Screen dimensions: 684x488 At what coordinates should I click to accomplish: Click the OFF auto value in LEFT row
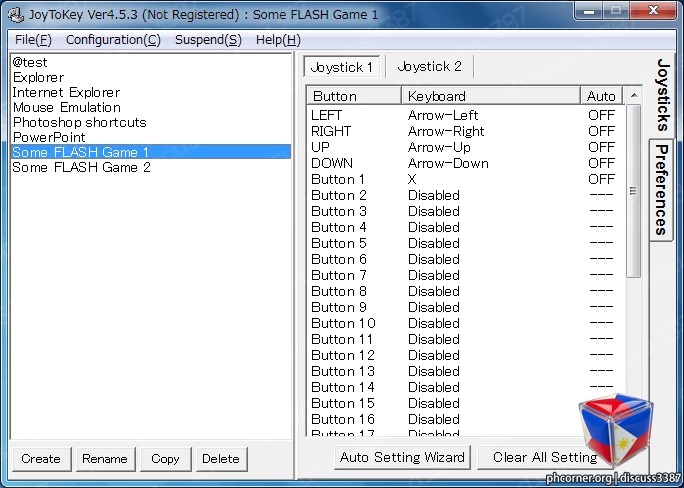[601, 115]
